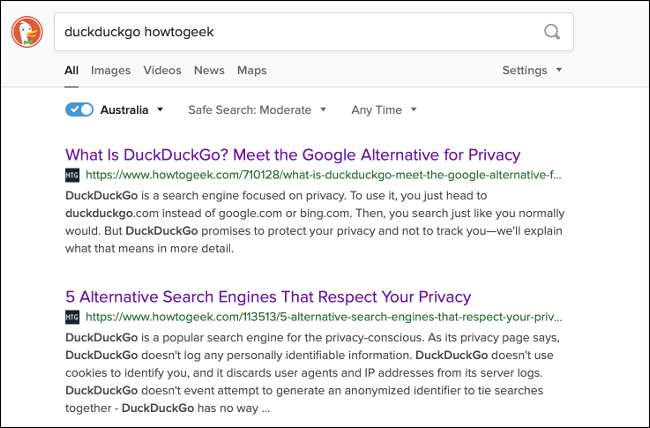Switch to the News tab
650x428 pixels.
coord(209,70)
